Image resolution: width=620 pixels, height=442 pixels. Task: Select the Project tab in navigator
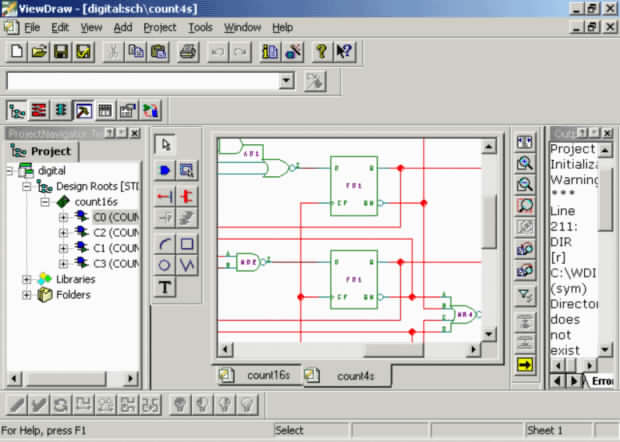42,151
